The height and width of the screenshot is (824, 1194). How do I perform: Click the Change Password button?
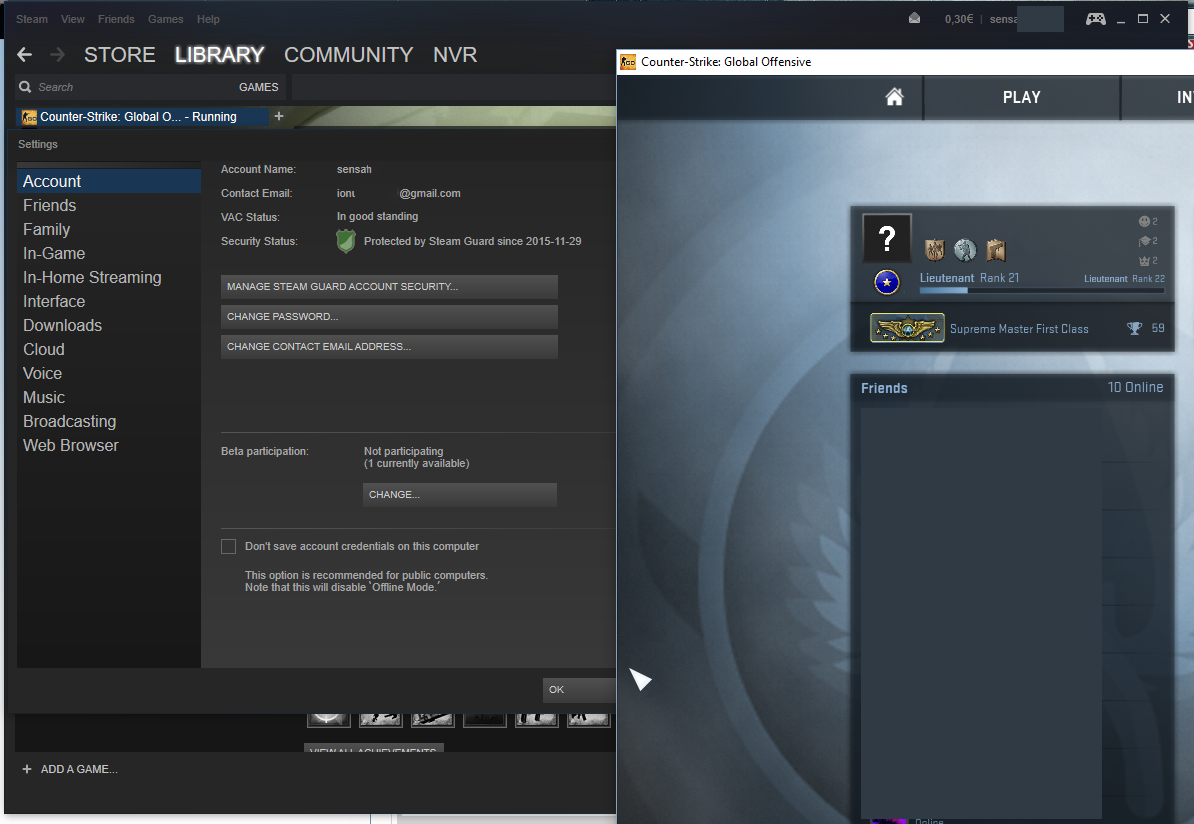click(389, 317)
